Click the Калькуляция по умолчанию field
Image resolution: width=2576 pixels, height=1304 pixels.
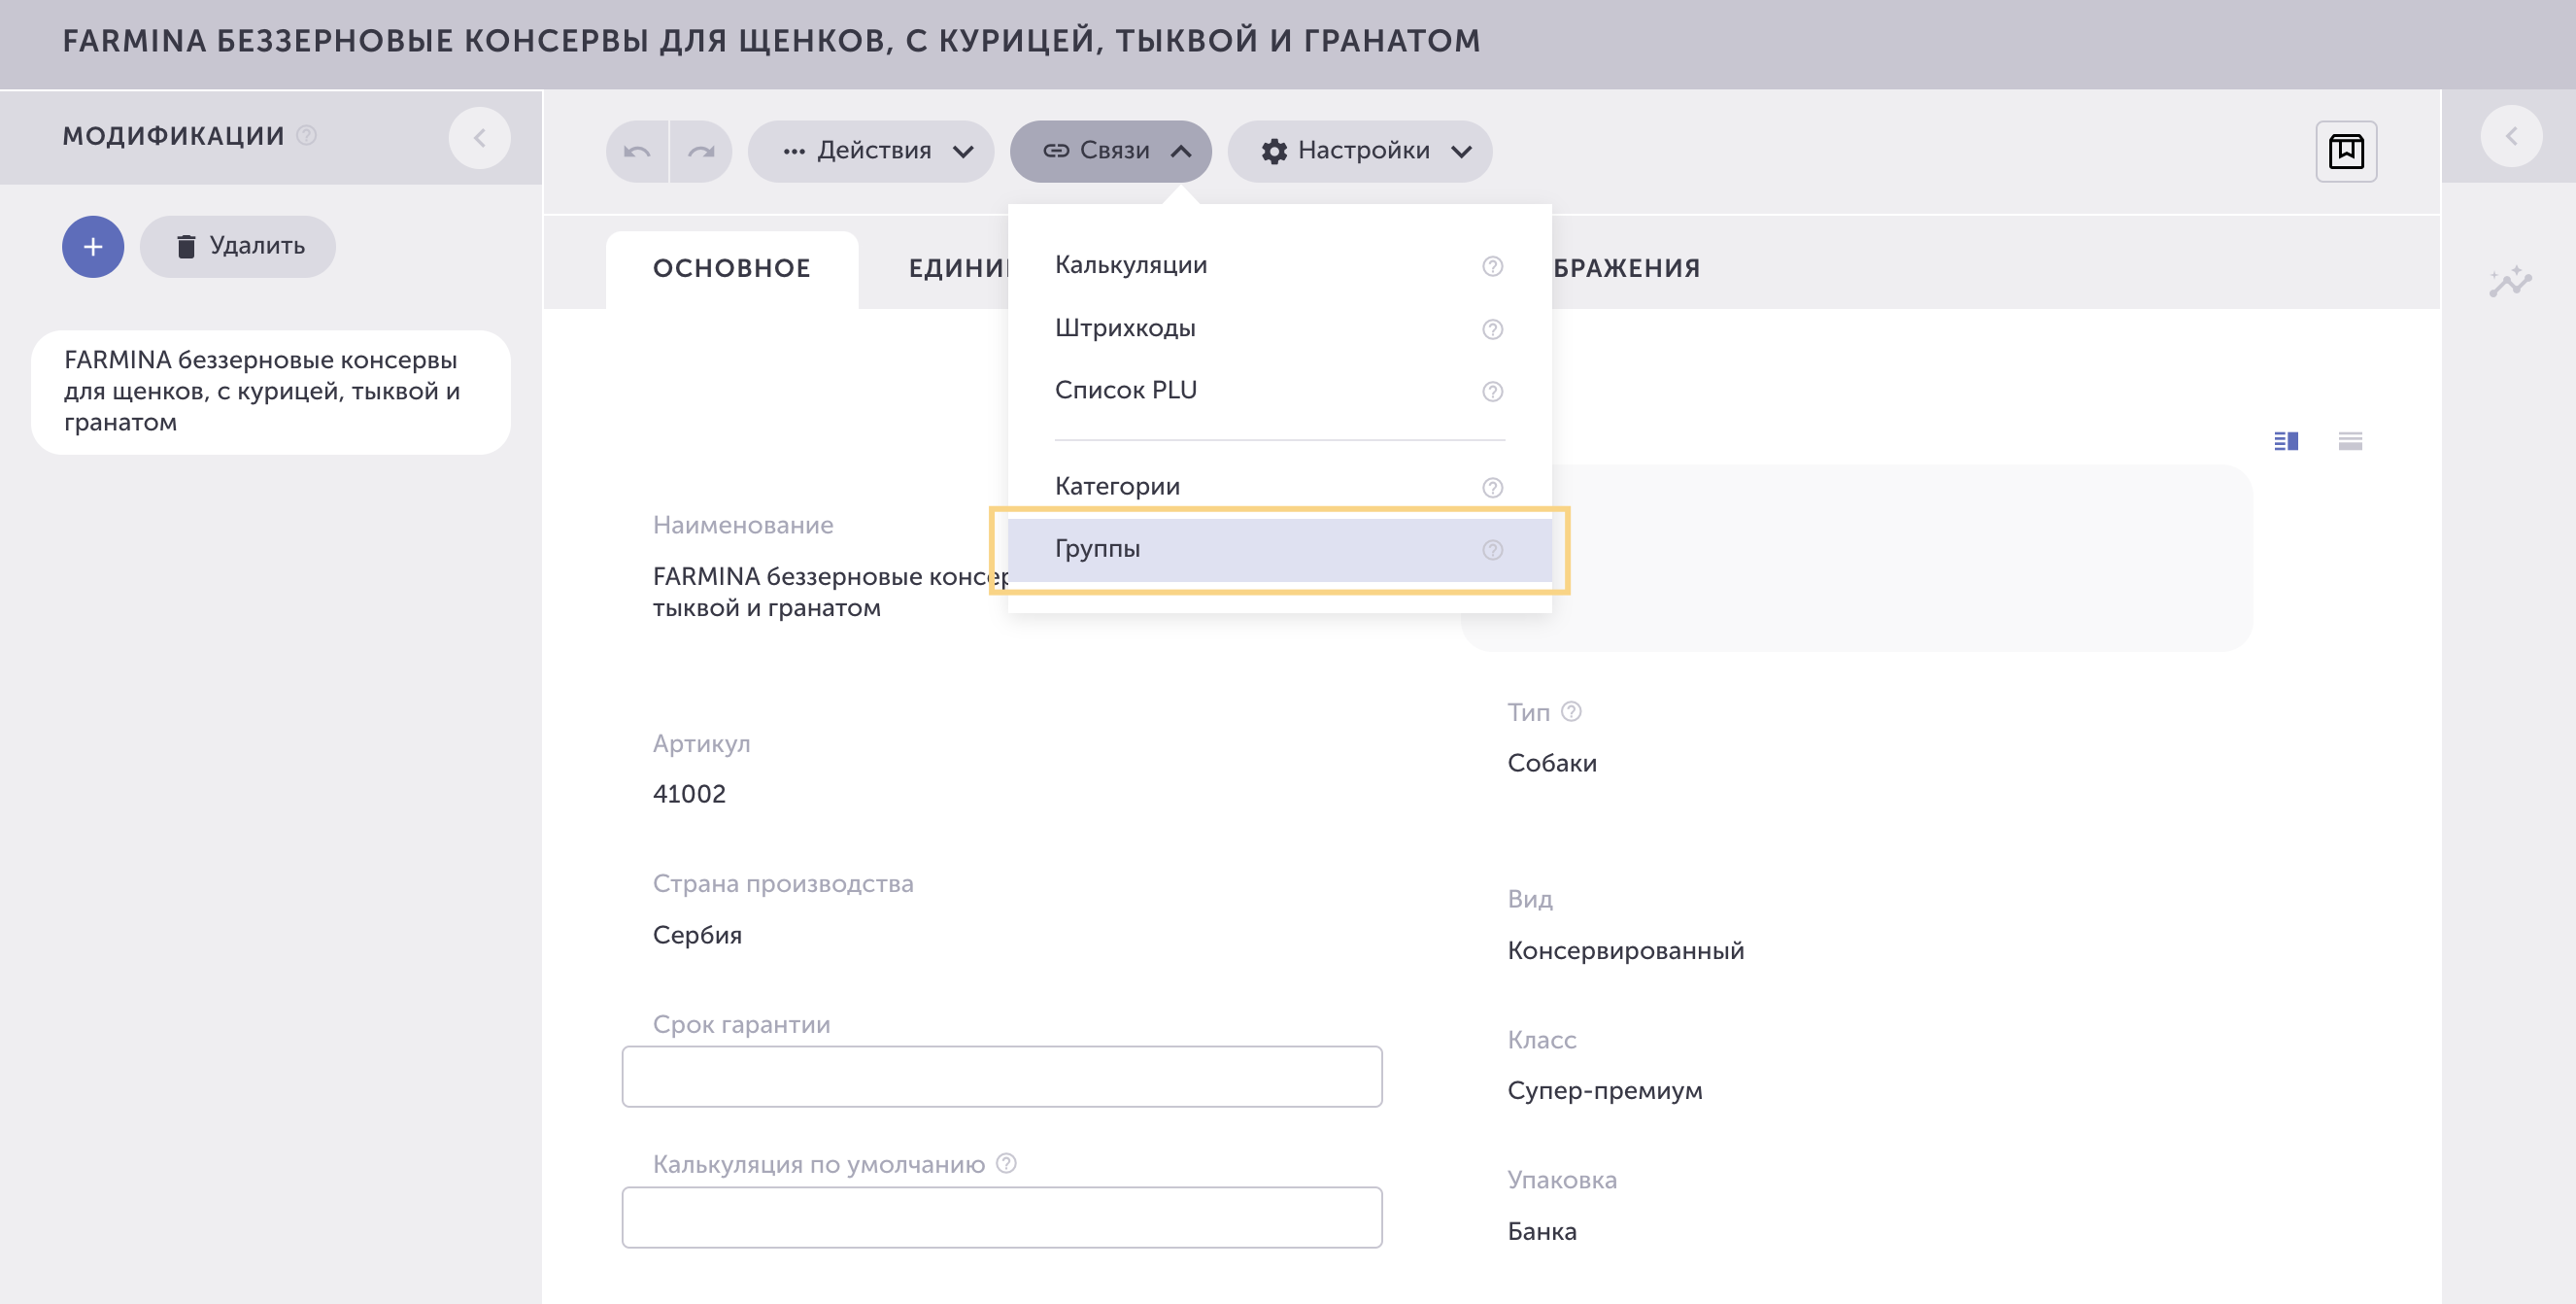1002,1217
